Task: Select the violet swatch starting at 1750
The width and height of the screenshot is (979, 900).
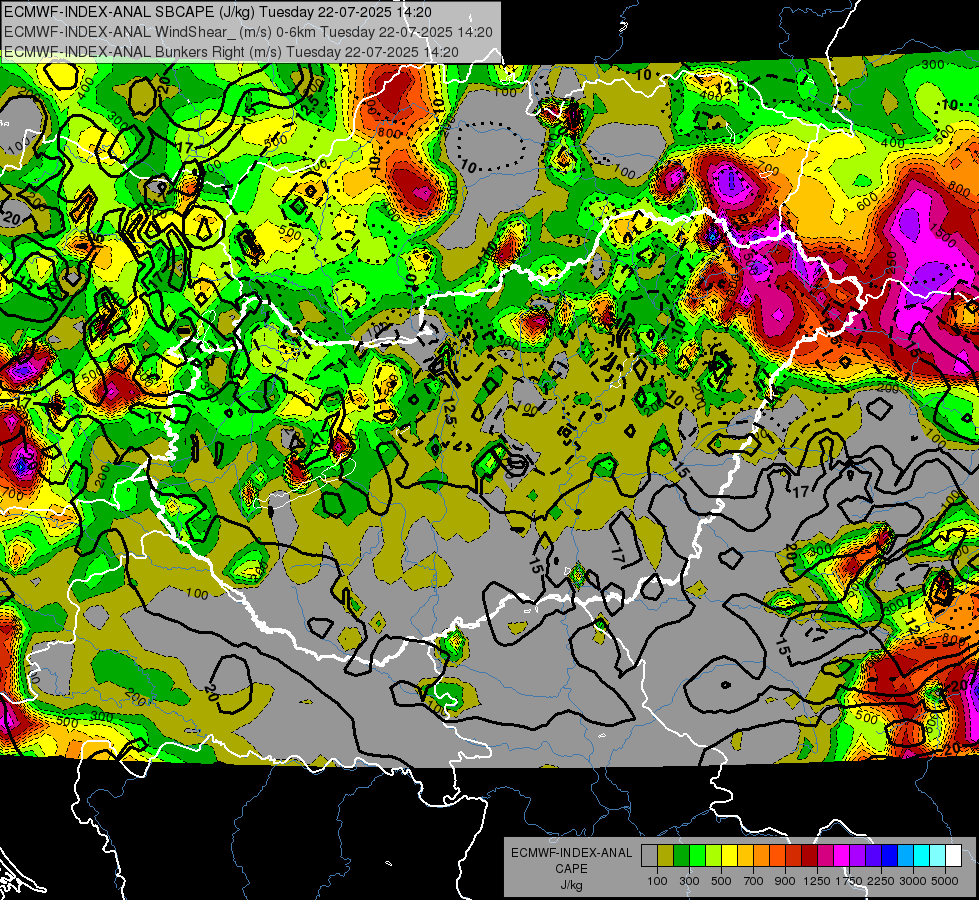Action: (x=857, y=856)
